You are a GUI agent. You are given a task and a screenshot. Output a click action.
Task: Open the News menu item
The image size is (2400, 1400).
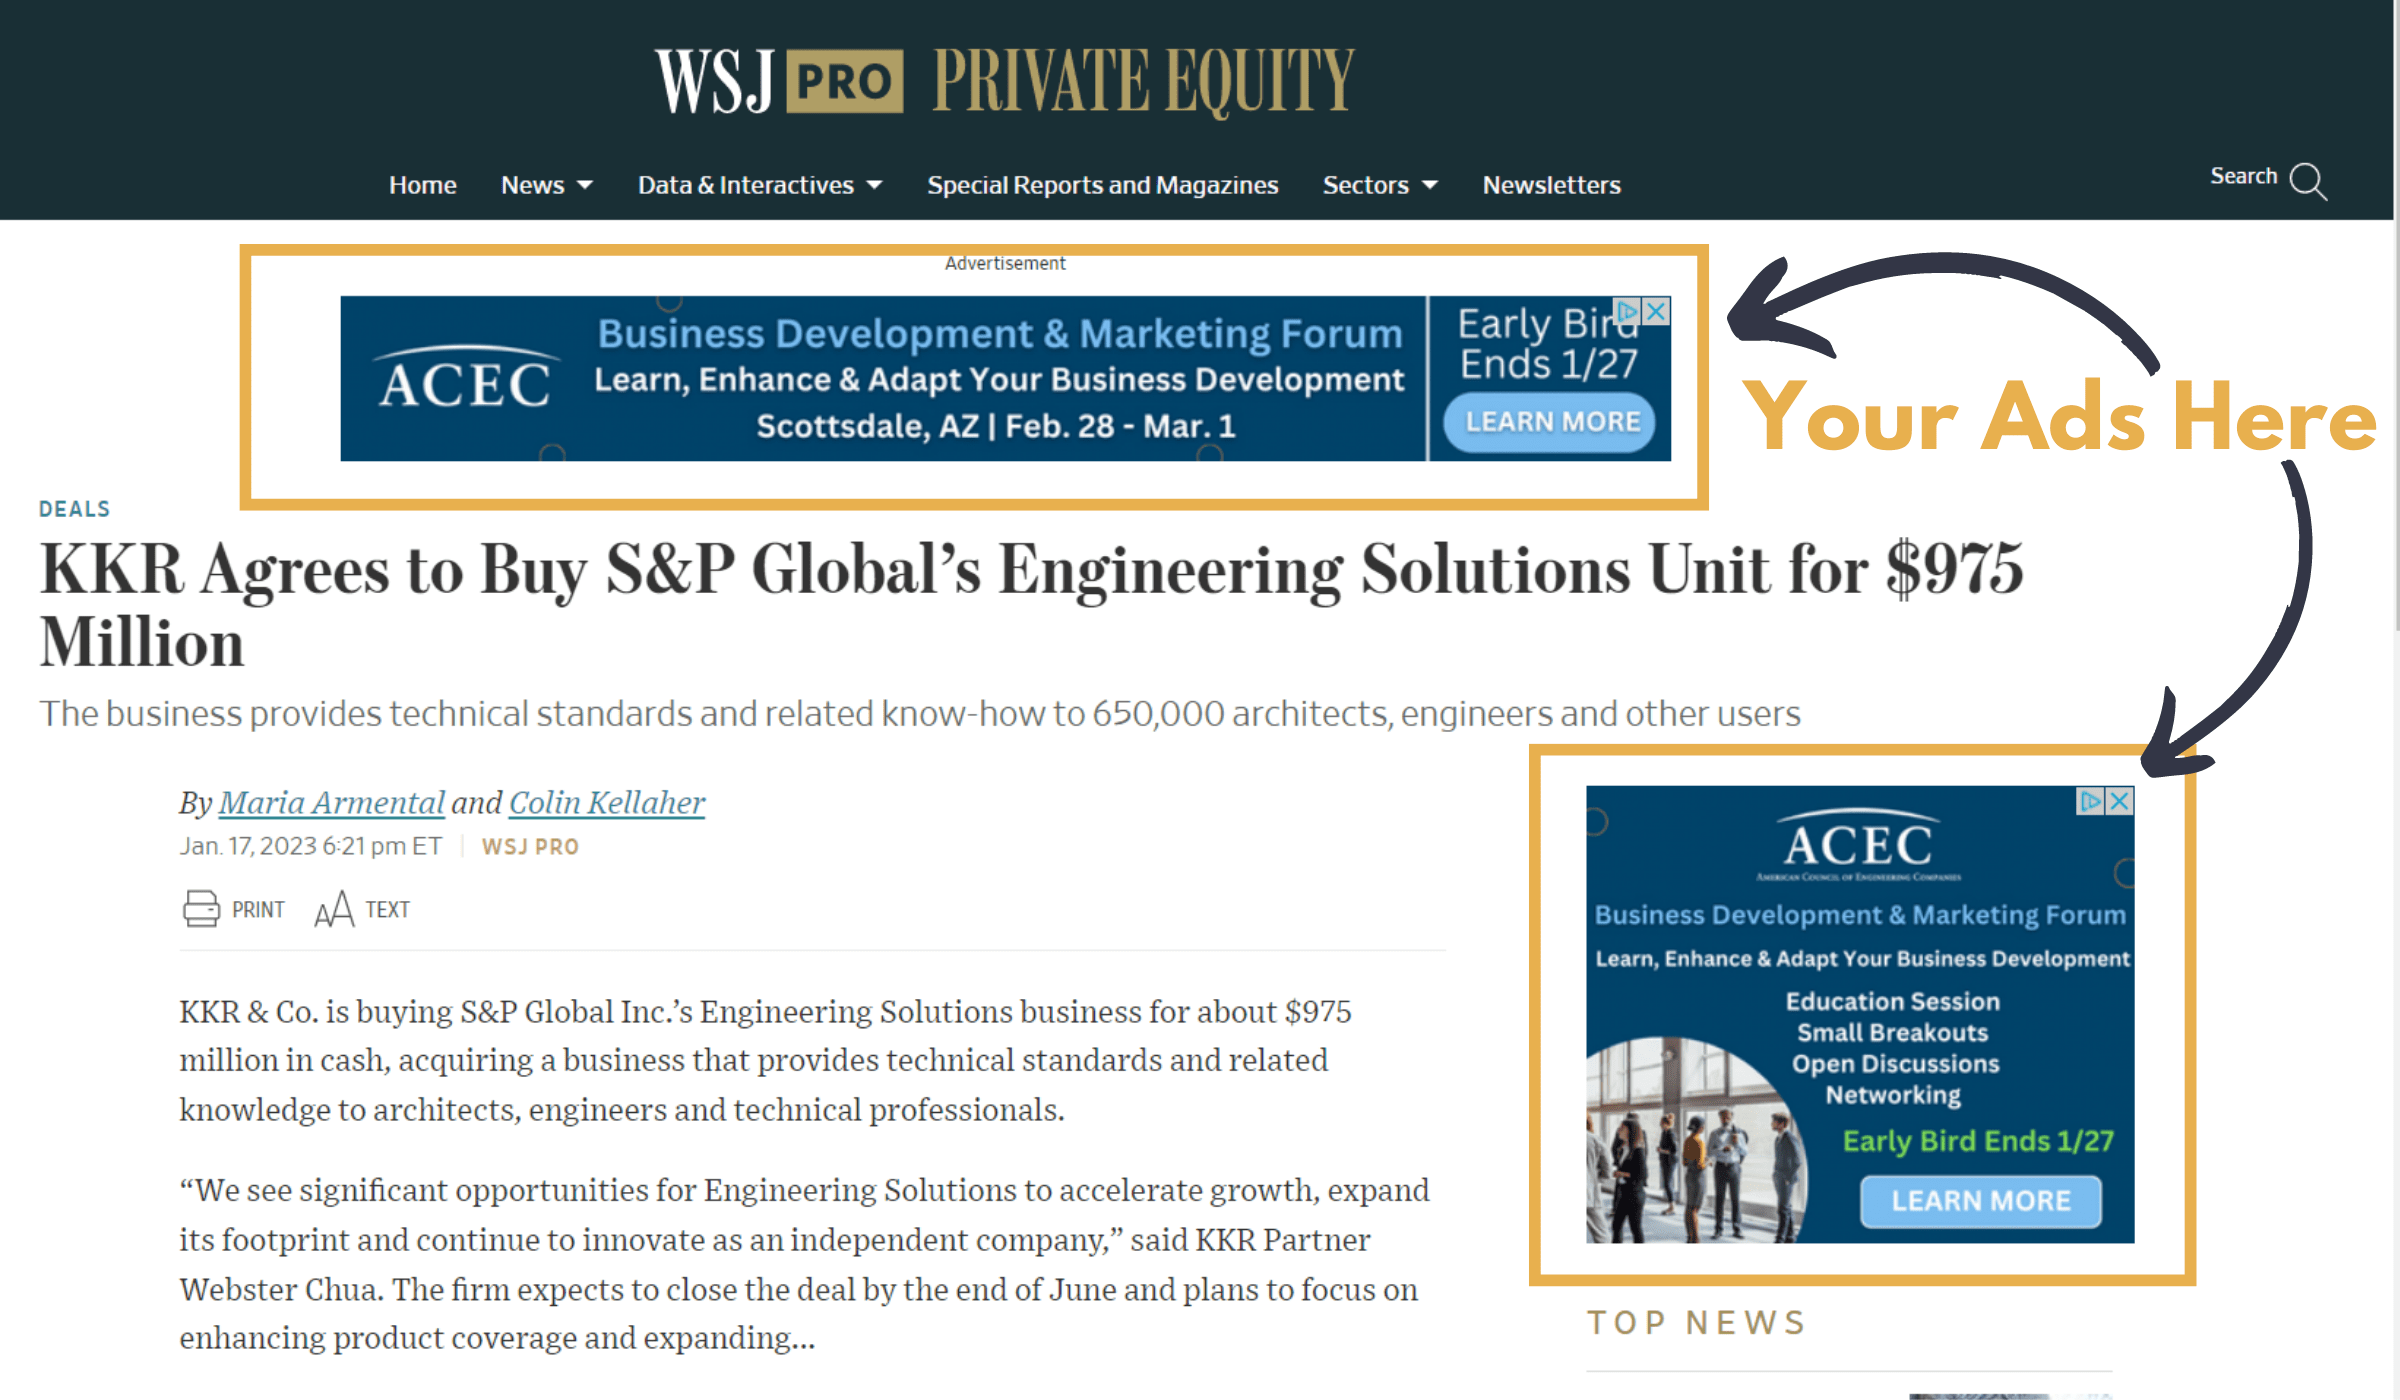click(x=532, y=185)
